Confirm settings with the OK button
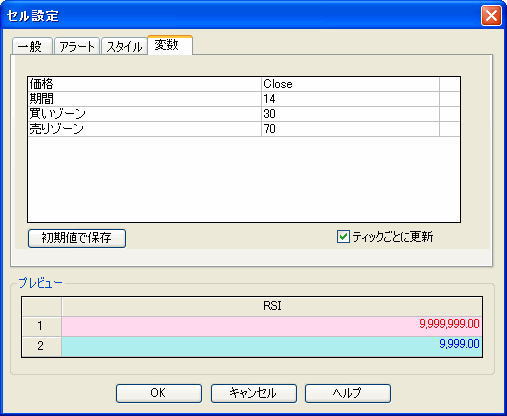The image size is (507, 416). [x=159, y=393]
